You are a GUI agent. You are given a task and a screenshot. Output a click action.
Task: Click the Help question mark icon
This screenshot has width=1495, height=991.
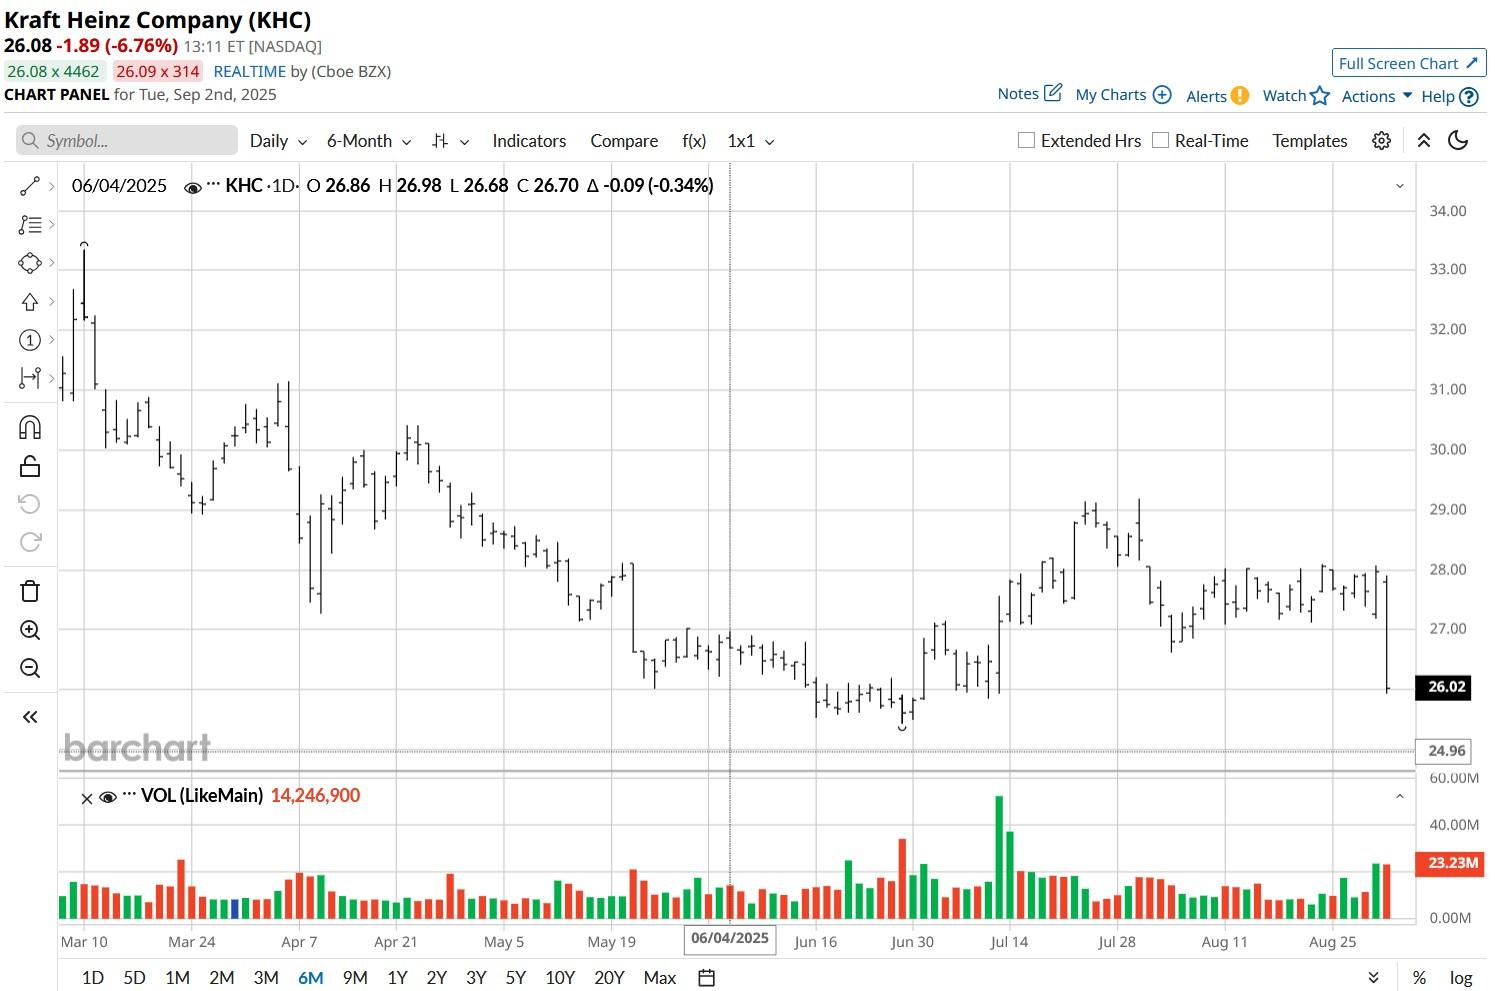tap(1468, 97)
